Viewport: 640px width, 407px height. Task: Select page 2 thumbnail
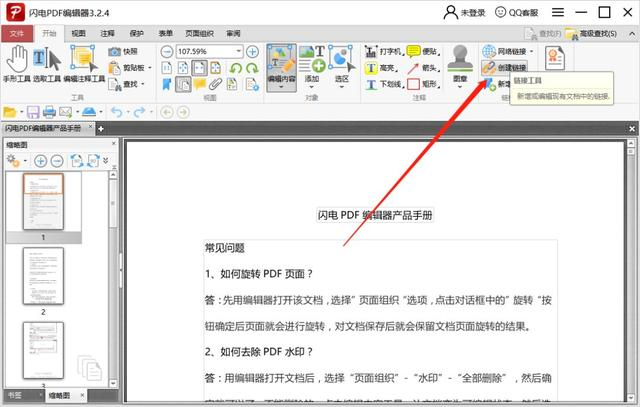pyautogui.click(x=43, y=276)
